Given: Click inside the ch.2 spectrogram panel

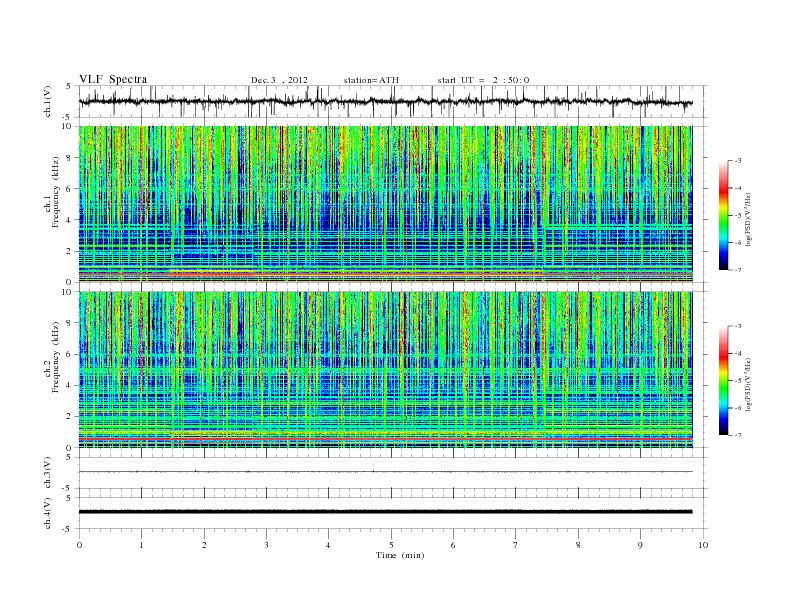Looking at the screenshot, I should point(386,370).
